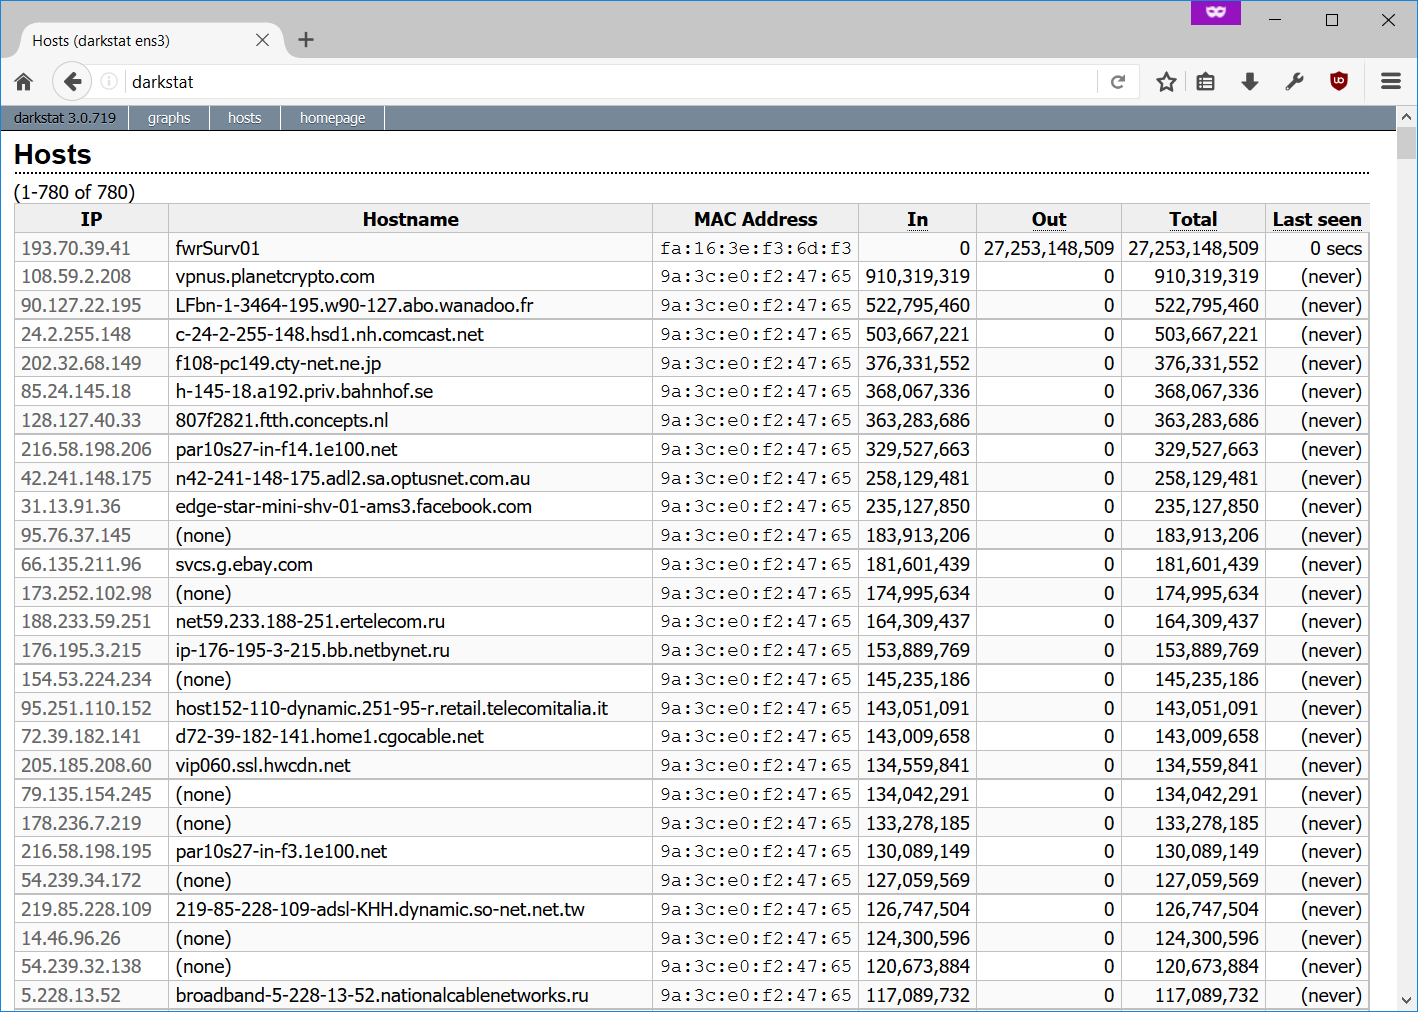Bookmark this page with the star icon
The image size is (1418, 1012).
(1166, 82)
